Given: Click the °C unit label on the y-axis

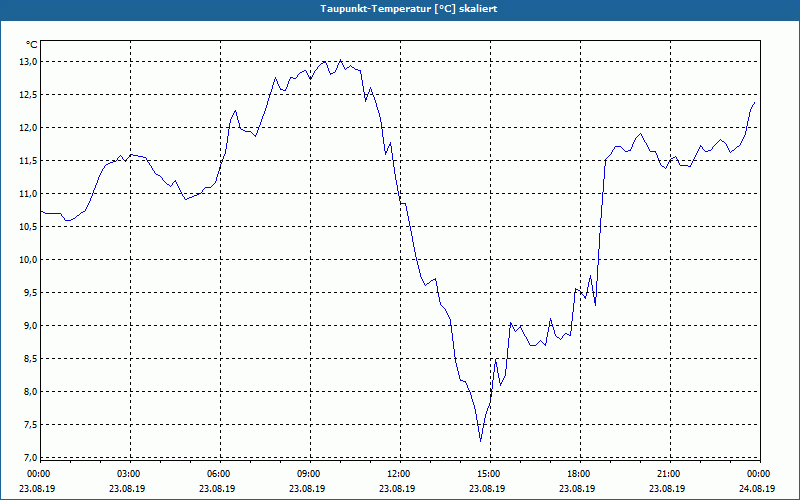Looking at the screenshot, I should pyautogui.click(x=31, y=44).
